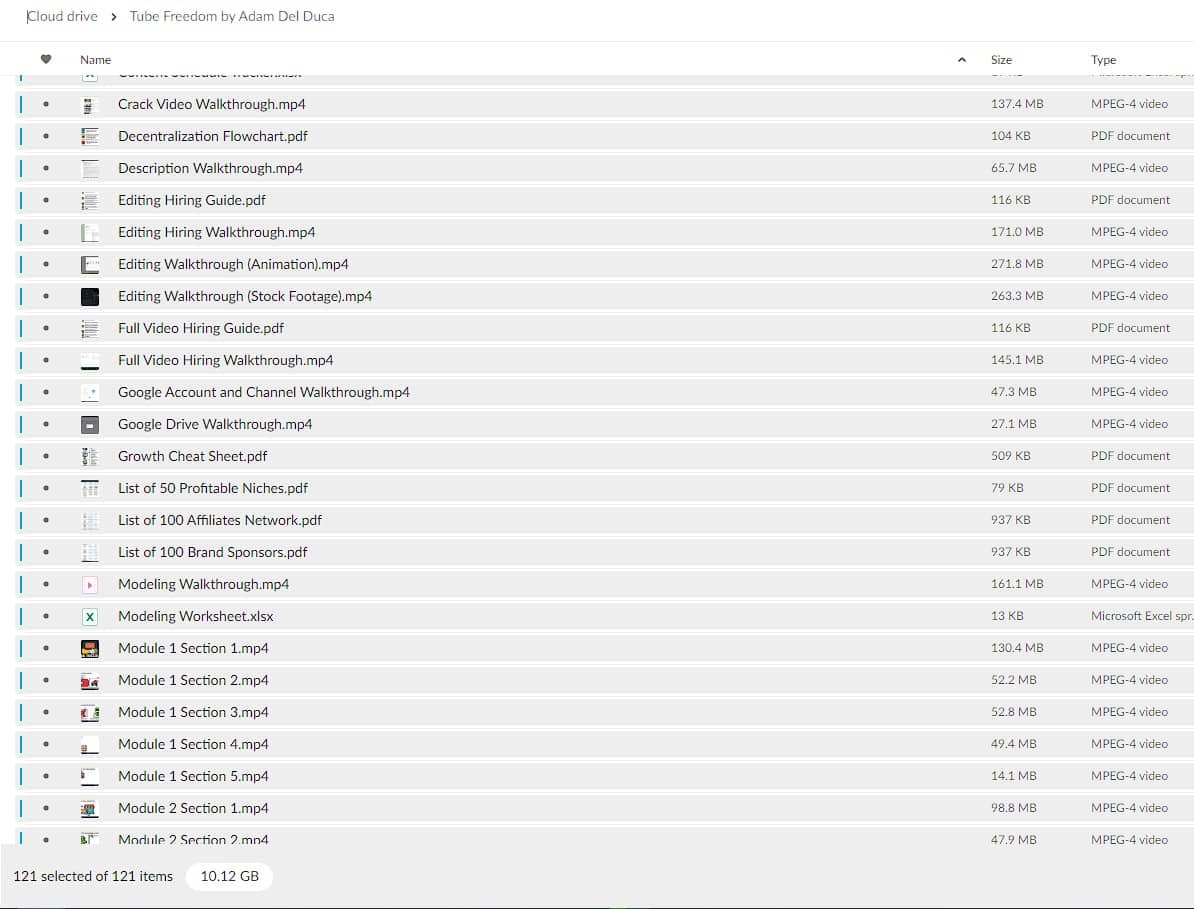The image size is (1194, 909).
Task: Click the Growth Cheat Sheet.pdf icon
Action: tap(90, 456)
